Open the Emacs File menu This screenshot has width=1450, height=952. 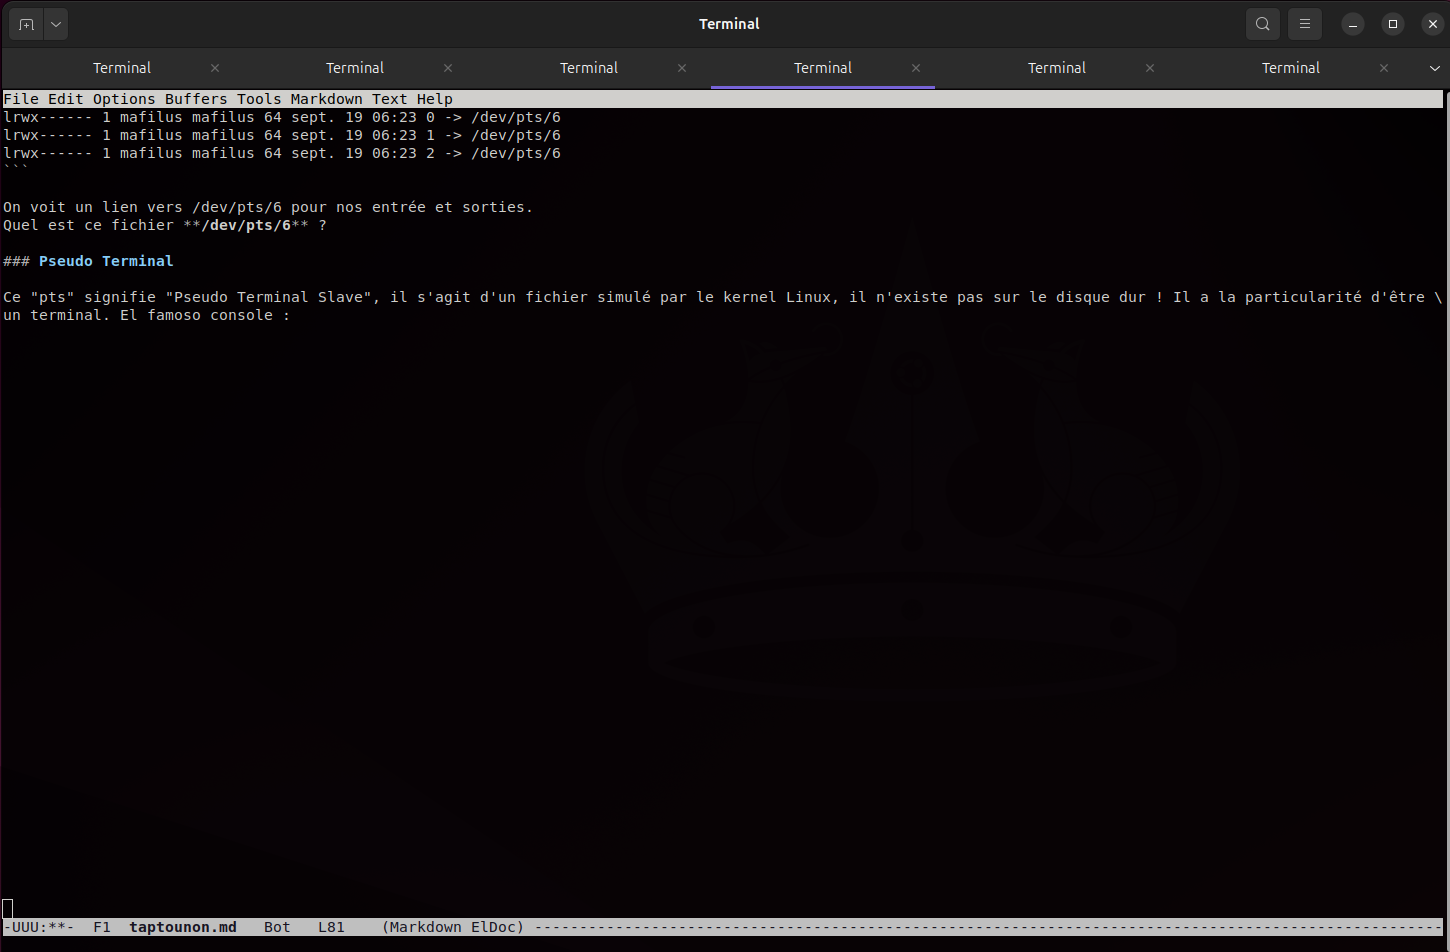point(21,99)
